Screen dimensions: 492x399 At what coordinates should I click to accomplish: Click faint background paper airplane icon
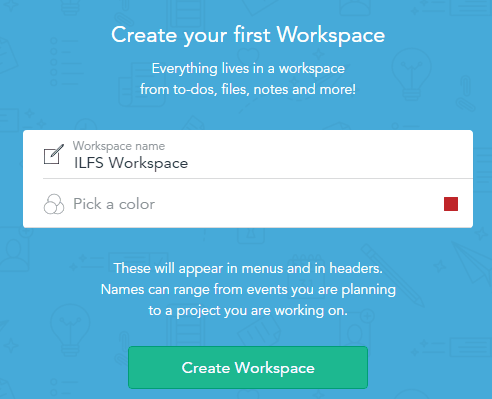point(472,263)
